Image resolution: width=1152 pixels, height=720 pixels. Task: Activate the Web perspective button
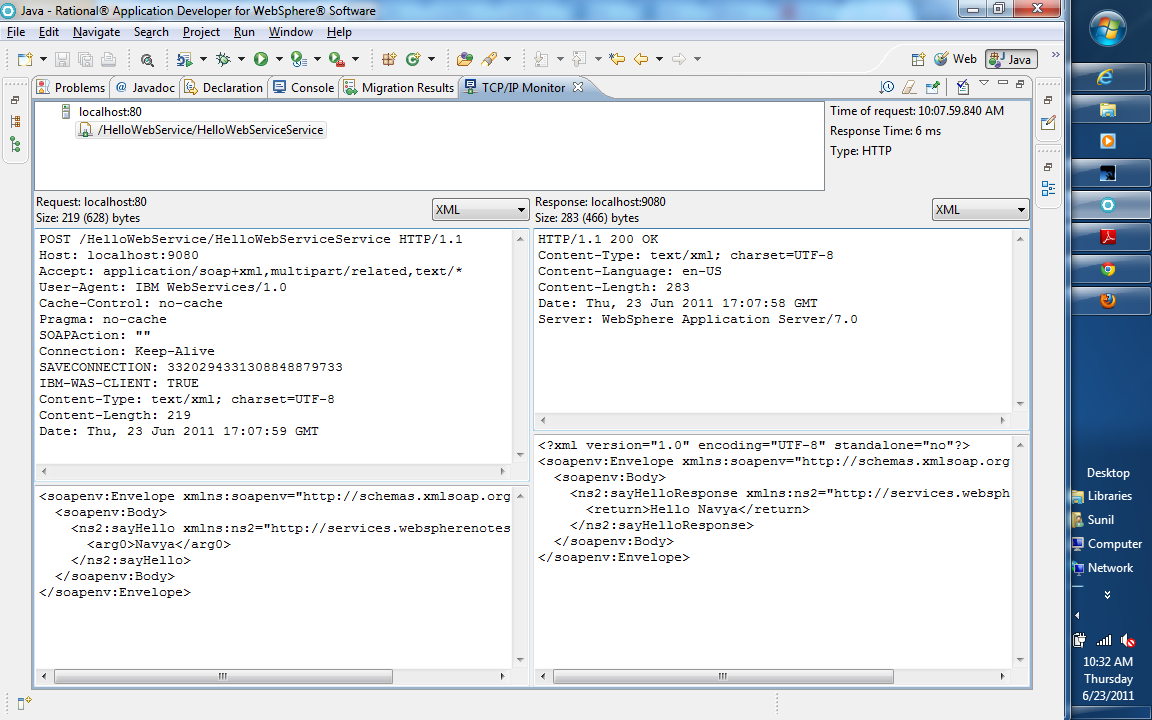tap(955, 58)
